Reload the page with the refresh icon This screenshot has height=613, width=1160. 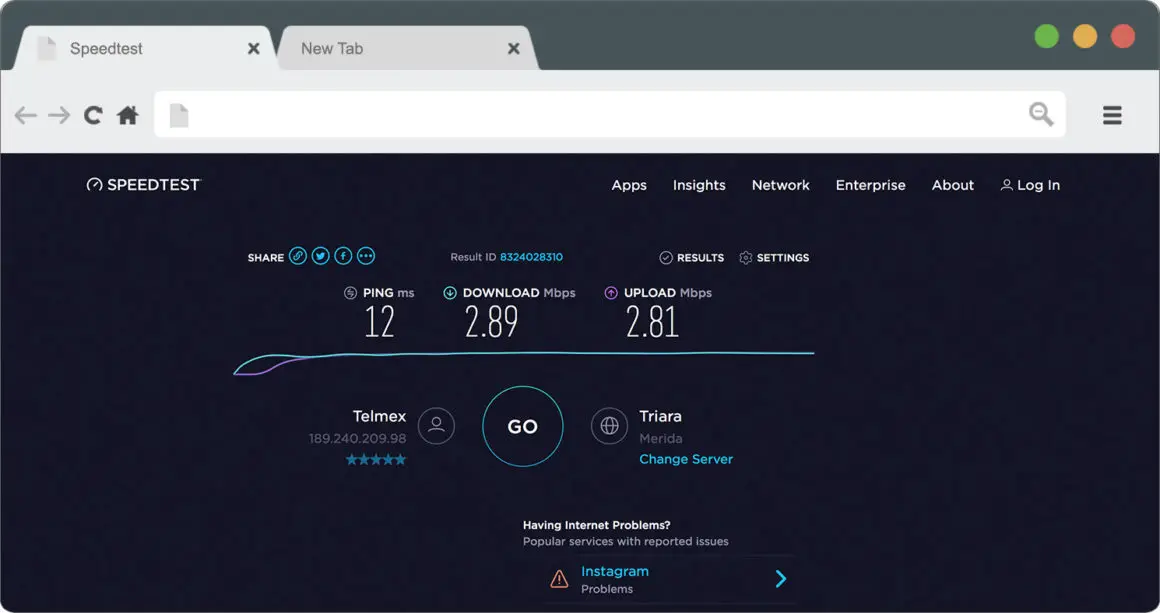[92, 115]
